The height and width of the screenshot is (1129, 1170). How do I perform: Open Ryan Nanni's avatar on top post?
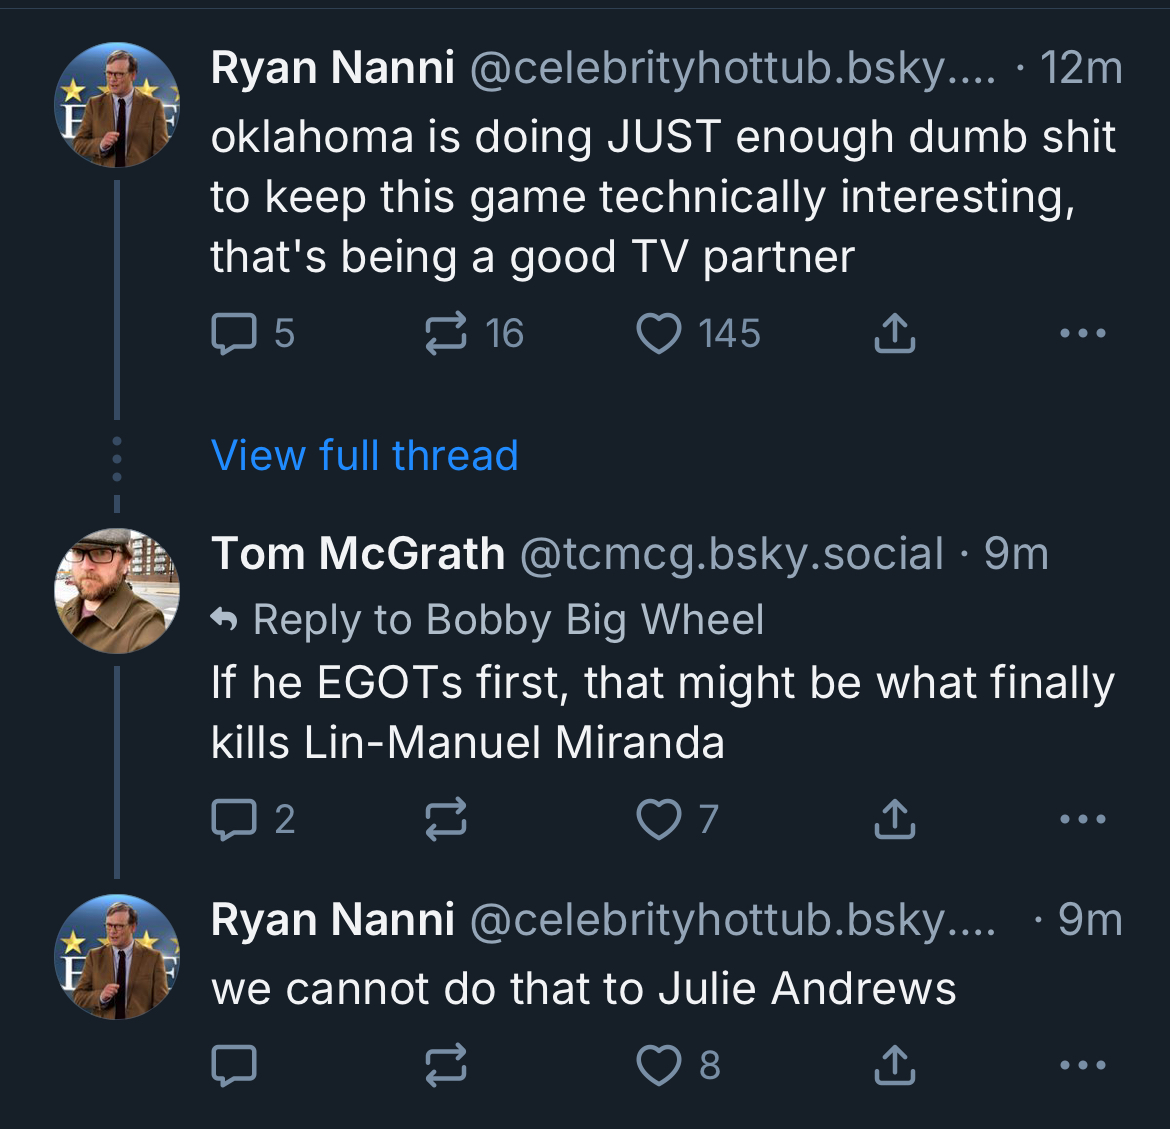point(117,105)
